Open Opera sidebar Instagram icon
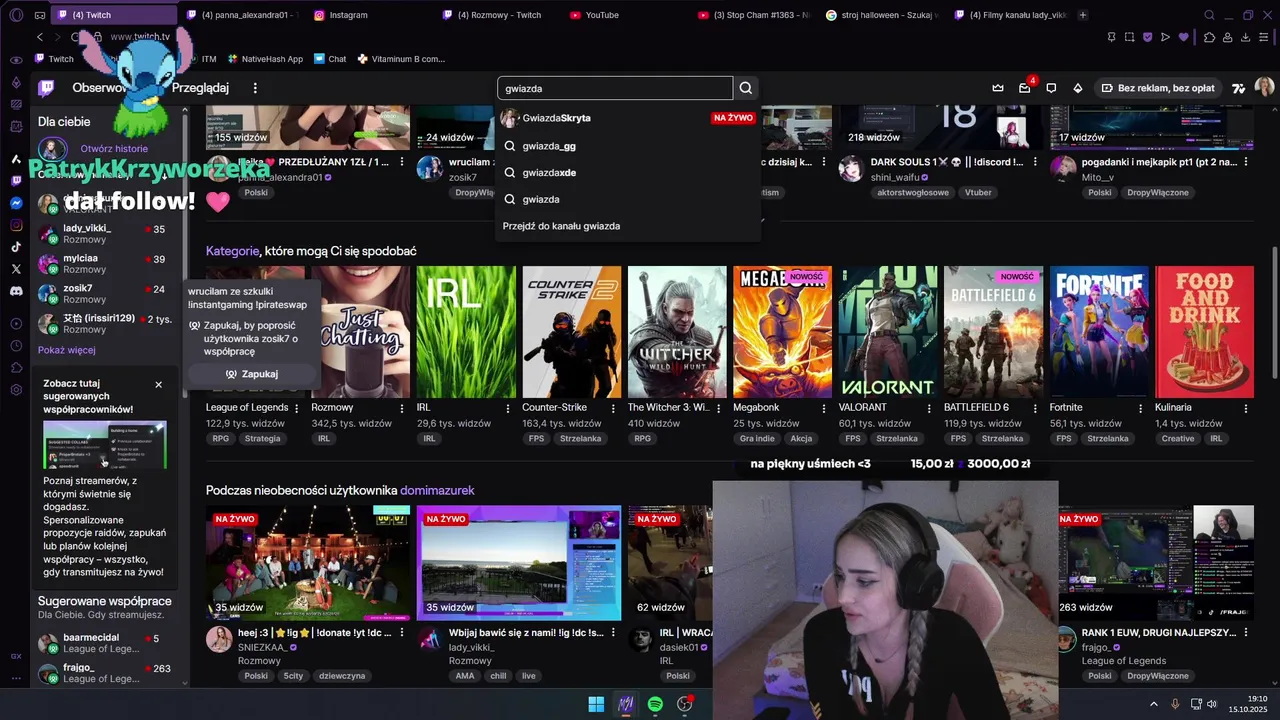The width and height of the screenshot is (1280, 720). click(x=16, y=225)
